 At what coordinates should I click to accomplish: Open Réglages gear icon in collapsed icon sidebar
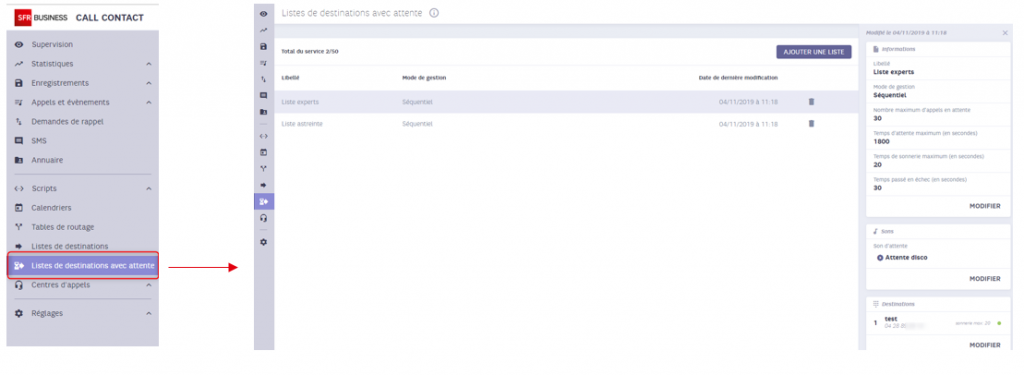pyautogui.click(x=264, y=242)
